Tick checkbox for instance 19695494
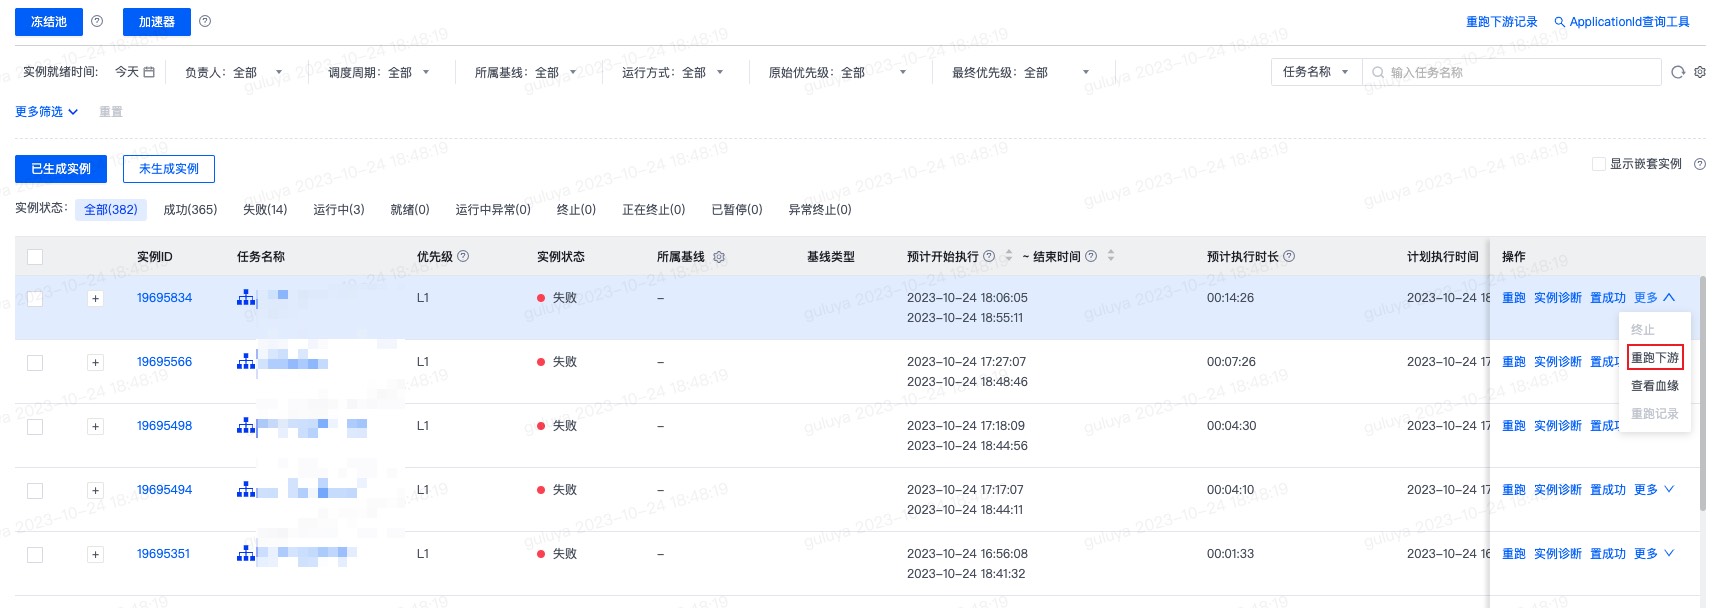The height and width of the screenshot is (608, 1730). [x=35, y=490]
